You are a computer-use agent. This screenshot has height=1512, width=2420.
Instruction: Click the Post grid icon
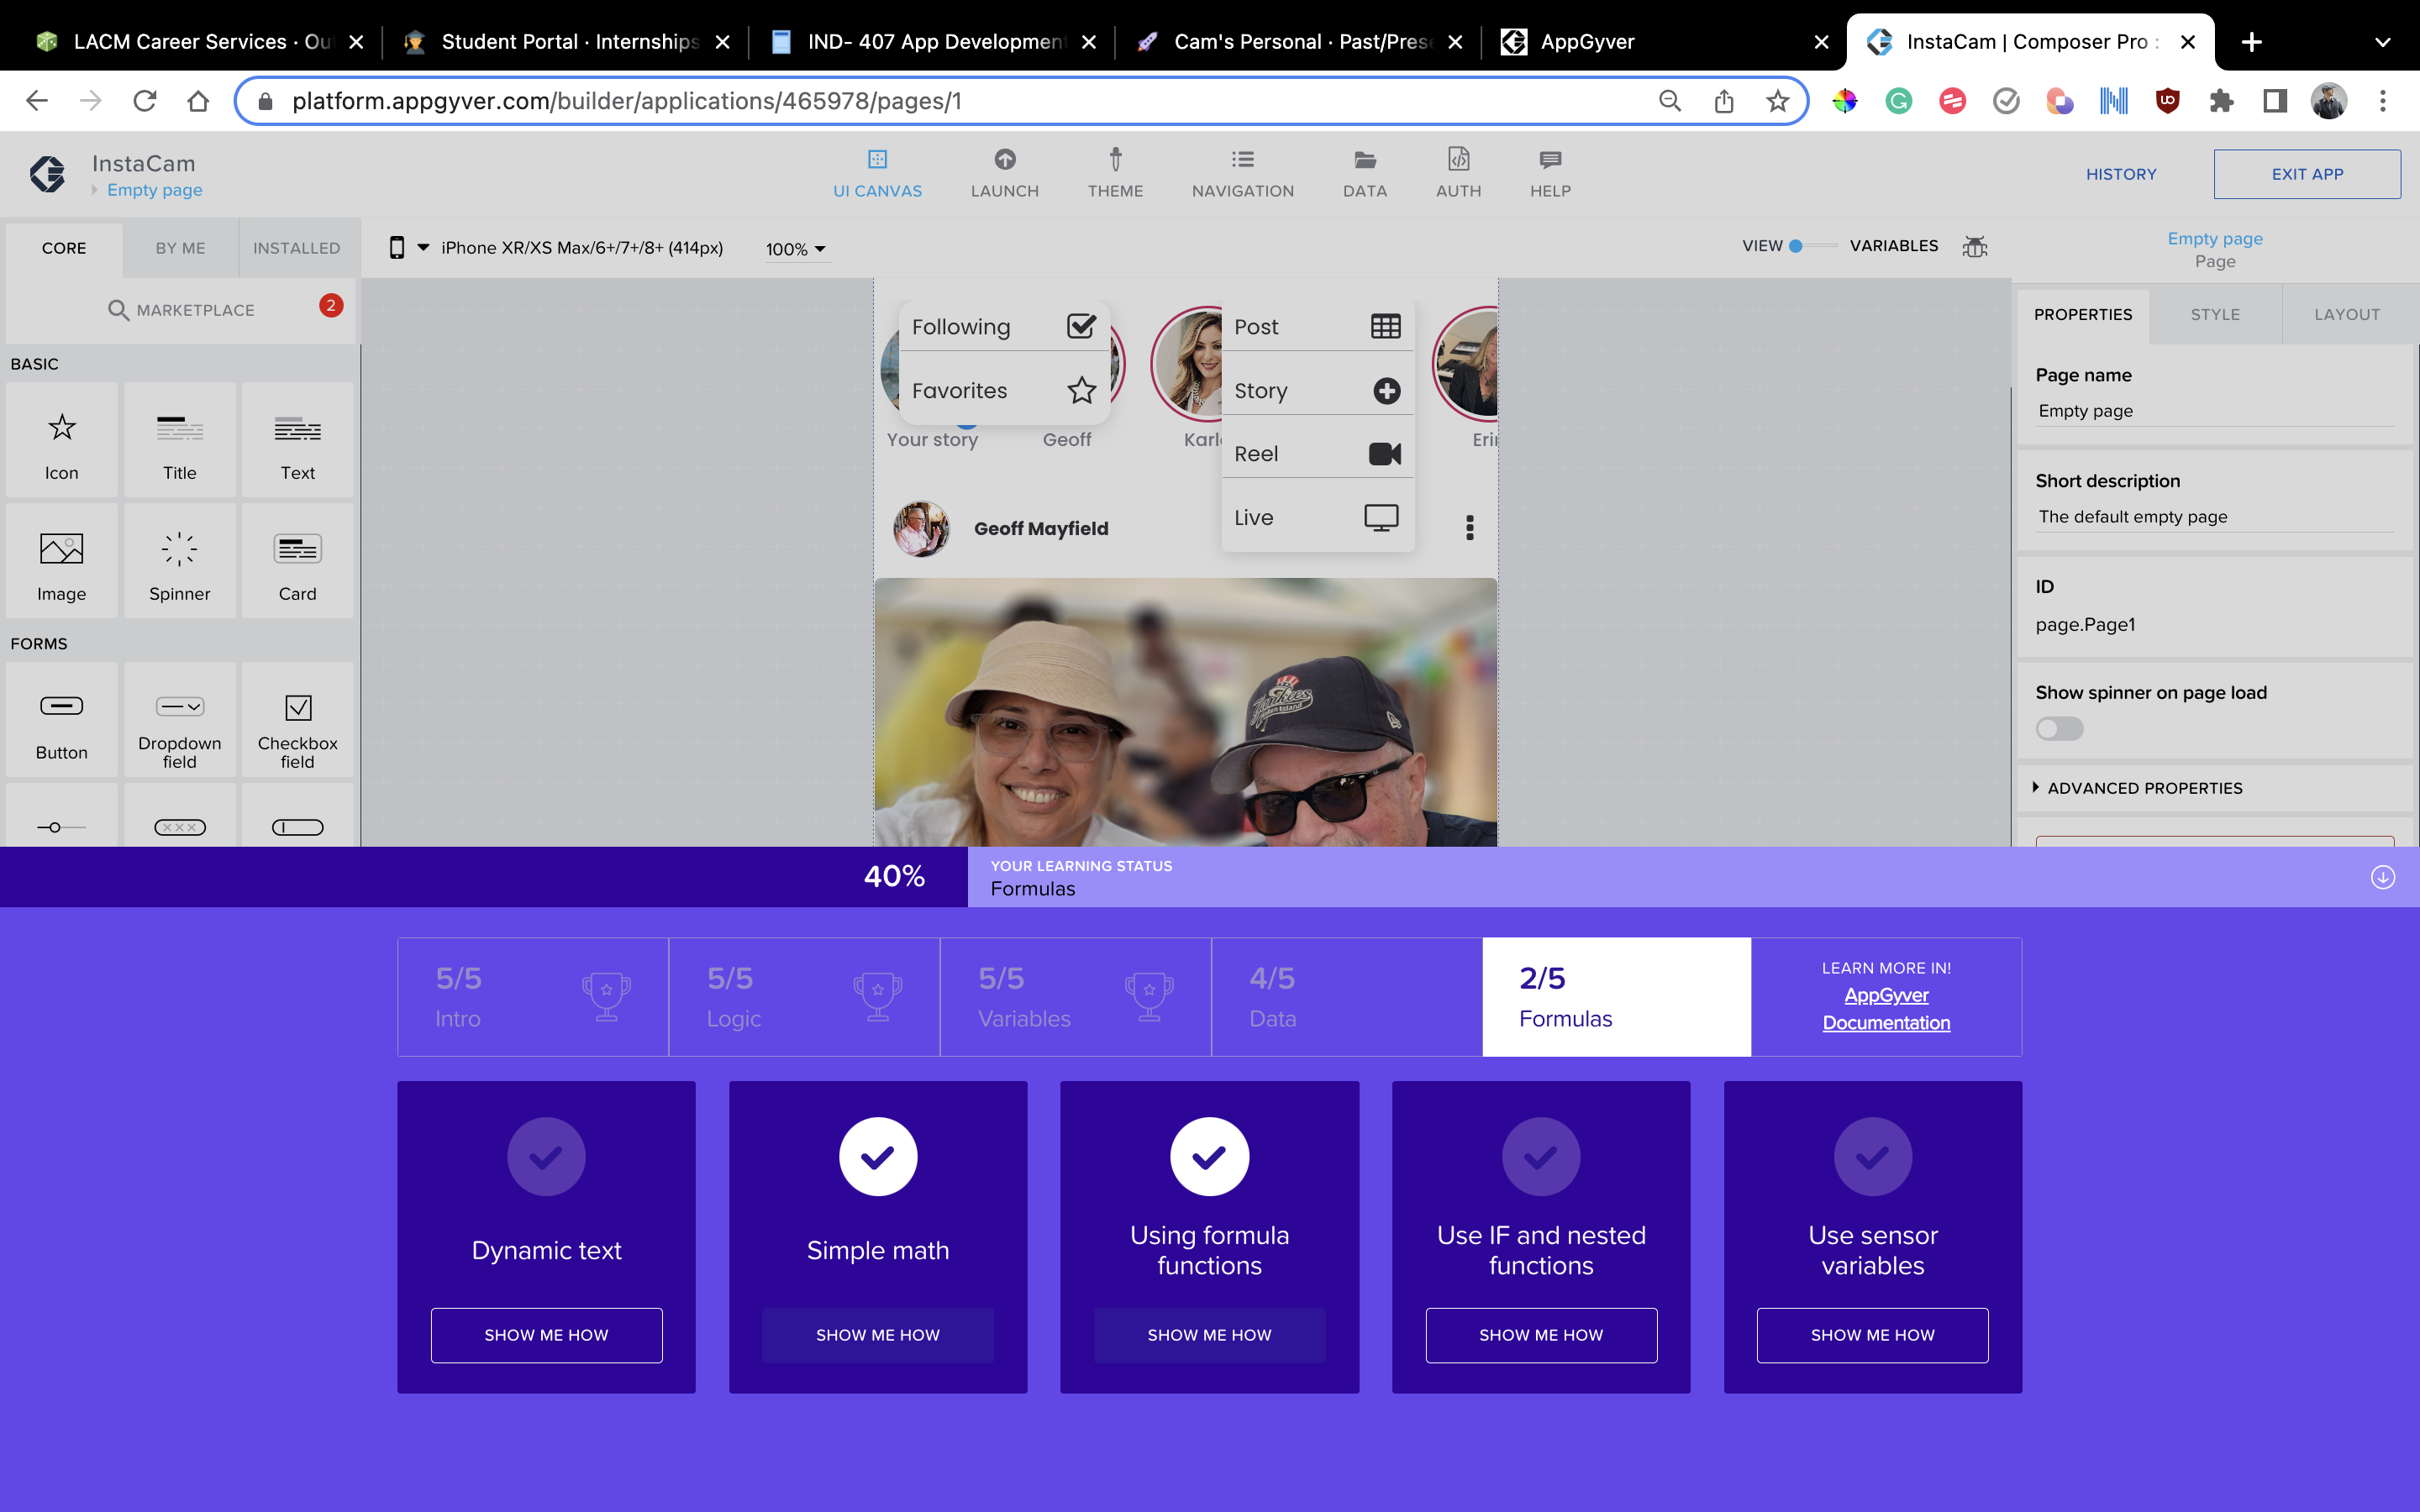coord(1385,327)
